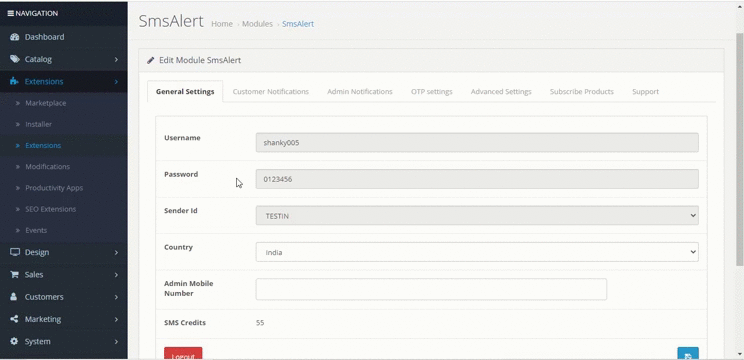
Task: Click the System gear icon
Action: click(14, 342)
